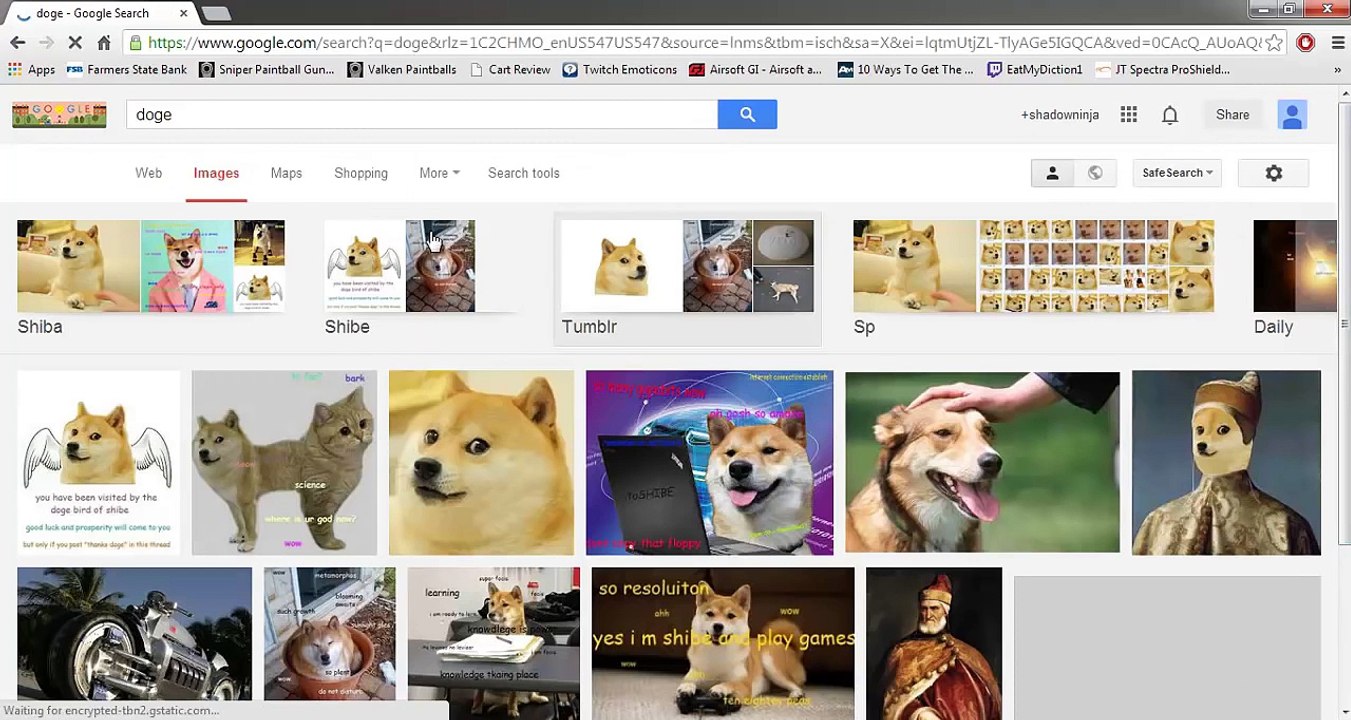Open the doge-faced cat image
This screenshot has height=720, width=1351.
284,463
